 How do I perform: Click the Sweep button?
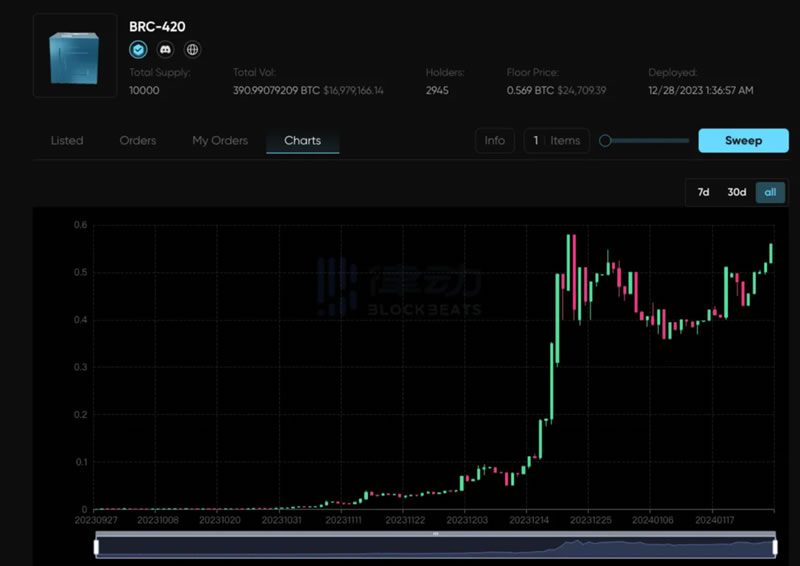(743, 140)
